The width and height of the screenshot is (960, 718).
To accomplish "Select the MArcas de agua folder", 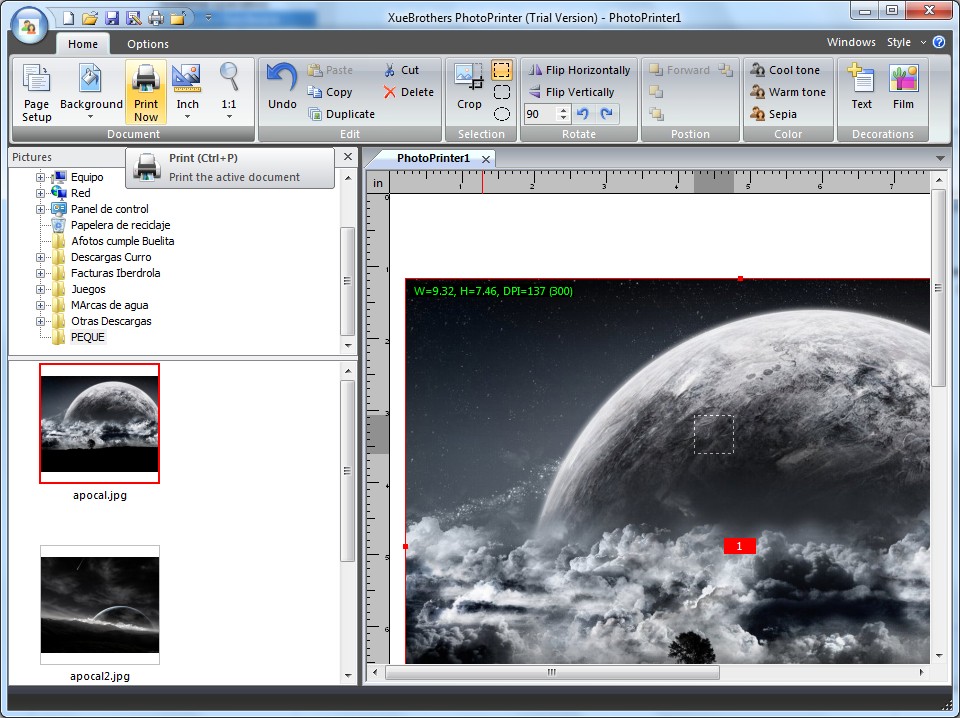I will coord(109,305).
